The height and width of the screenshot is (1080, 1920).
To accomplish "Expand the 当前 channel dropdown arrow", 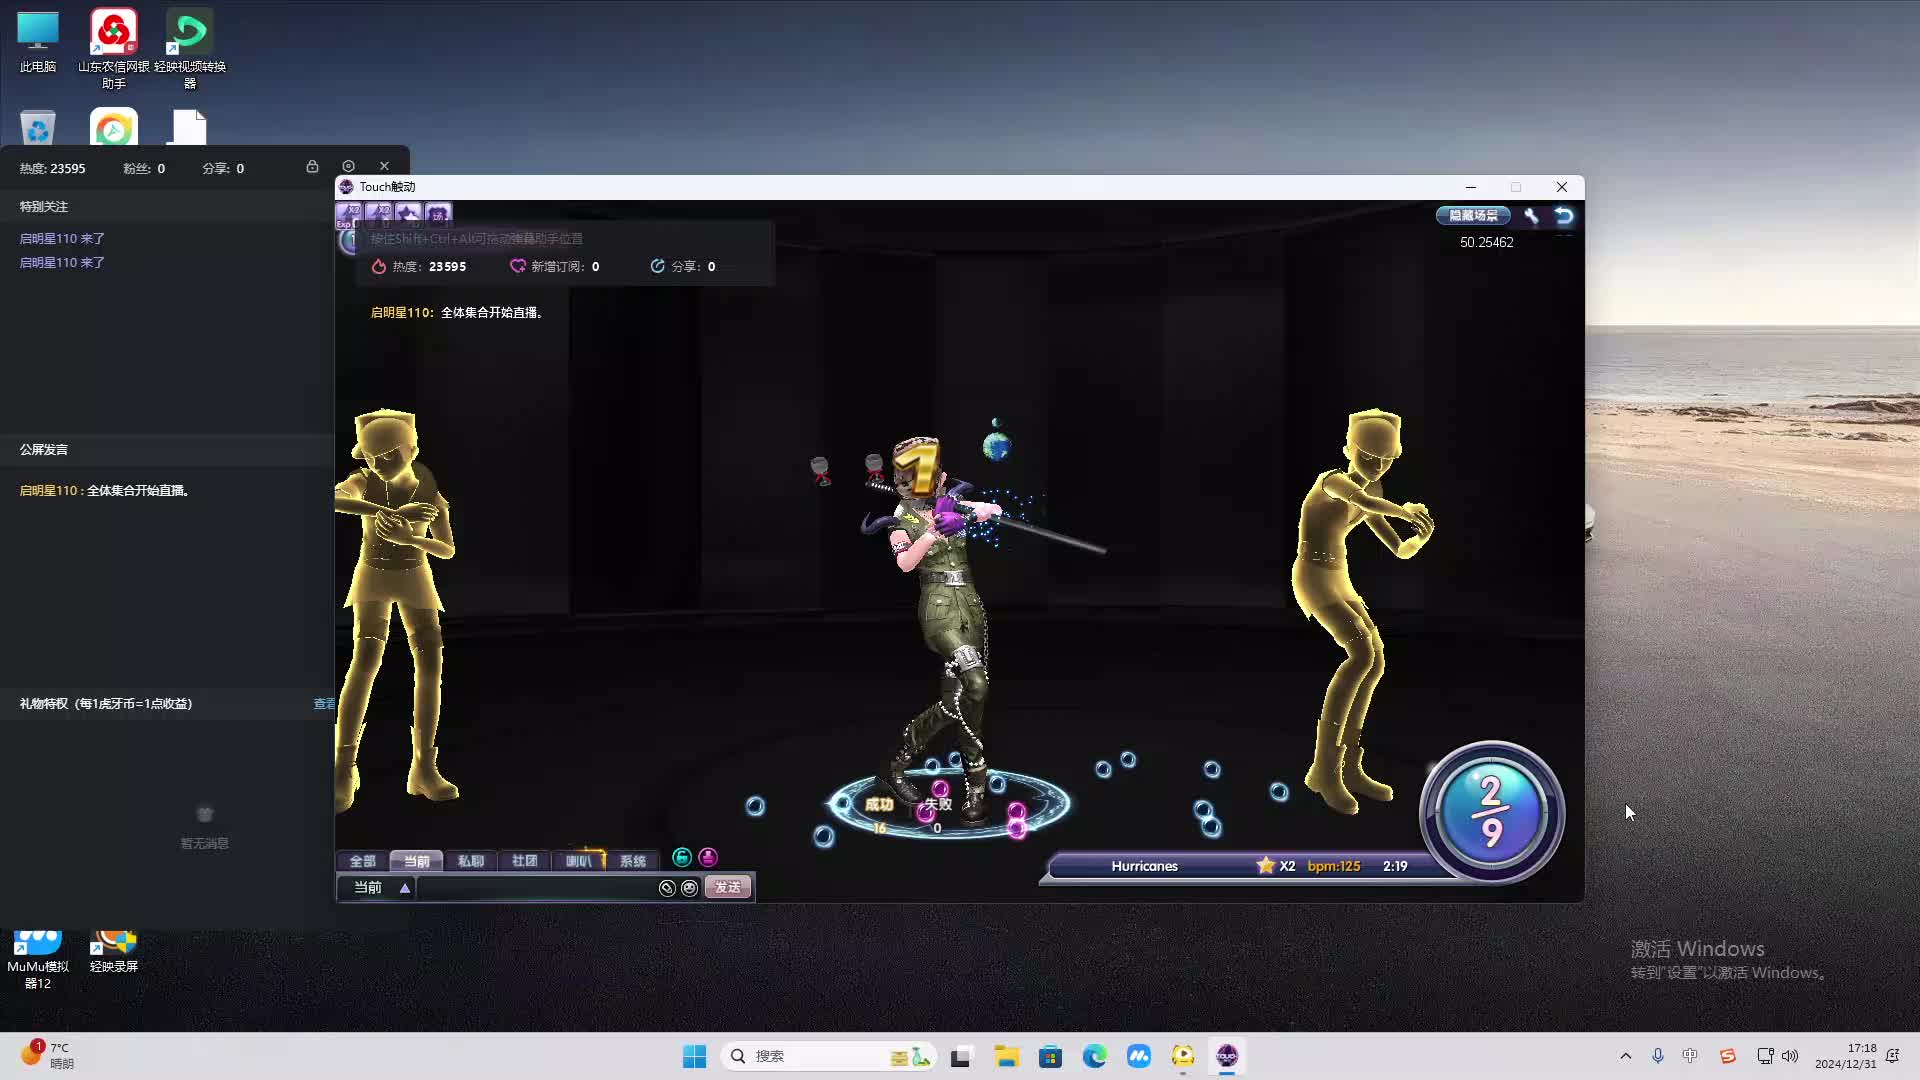I will point(405,888).
